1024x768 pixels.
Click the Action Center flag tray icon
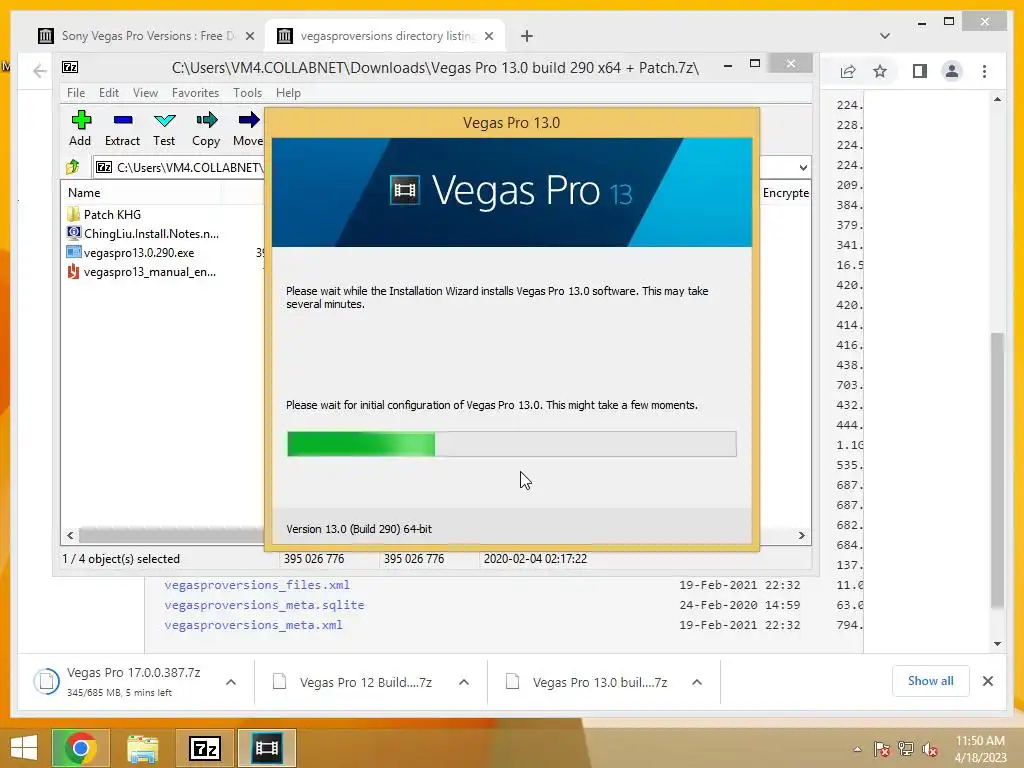[881, 749]
